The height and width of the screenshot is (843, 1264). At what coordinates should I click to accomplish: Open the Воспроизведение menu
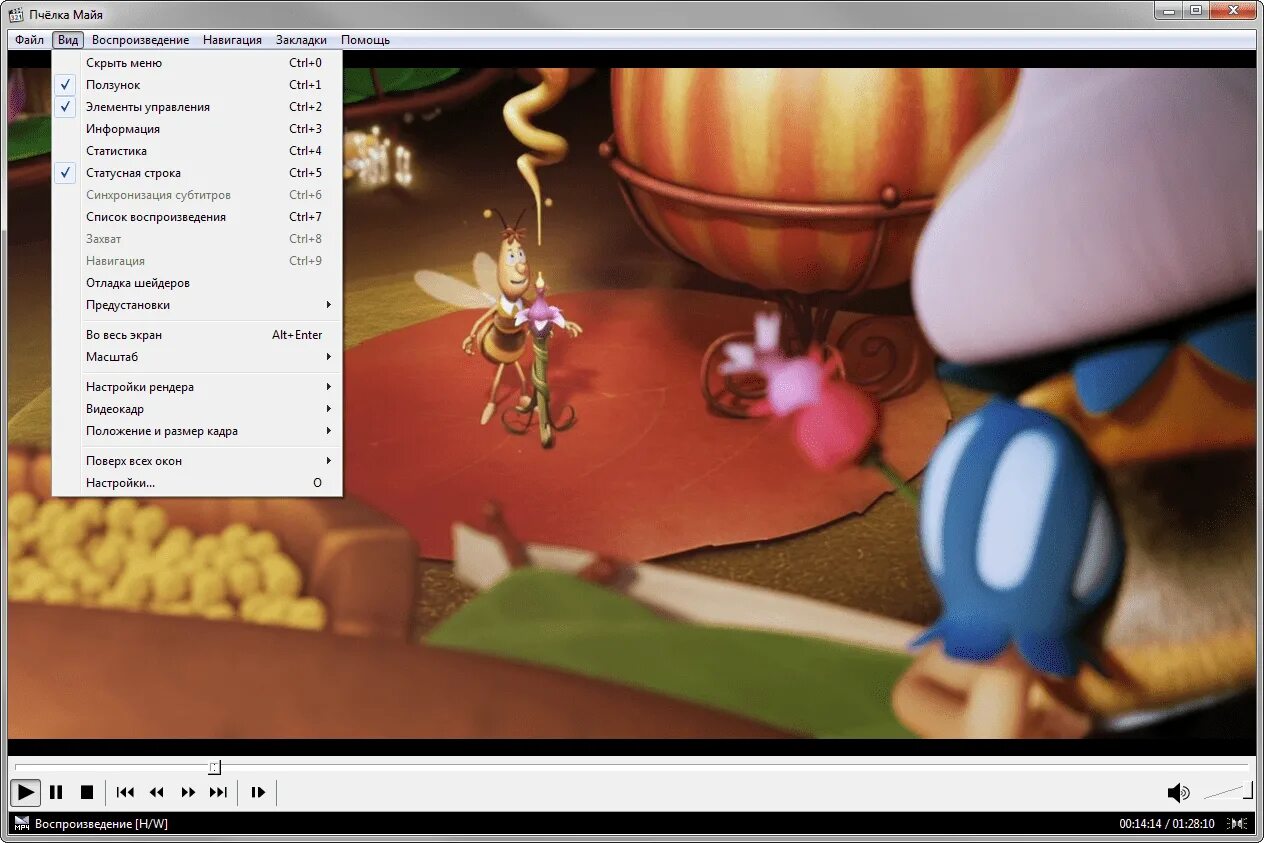coord(140,40)
